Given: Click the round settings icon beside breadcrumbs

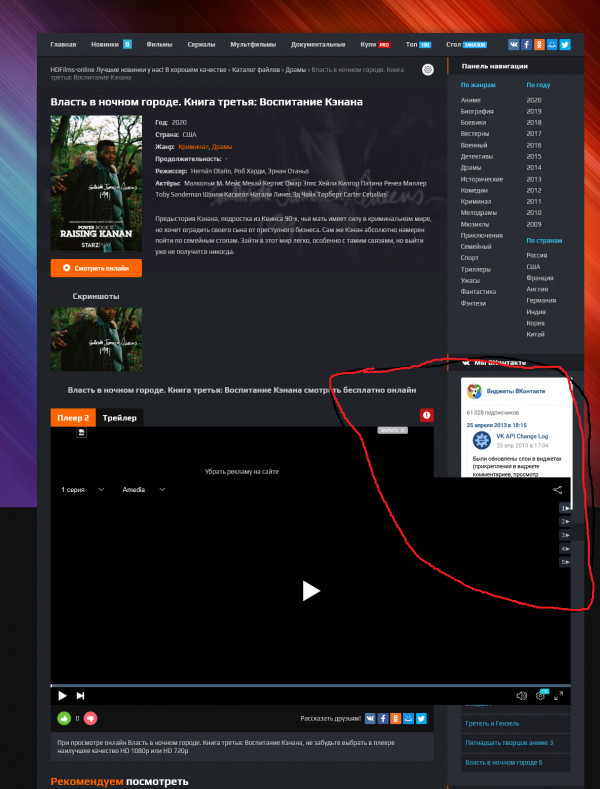Looking at the screenshot, I should click(427, 69).
